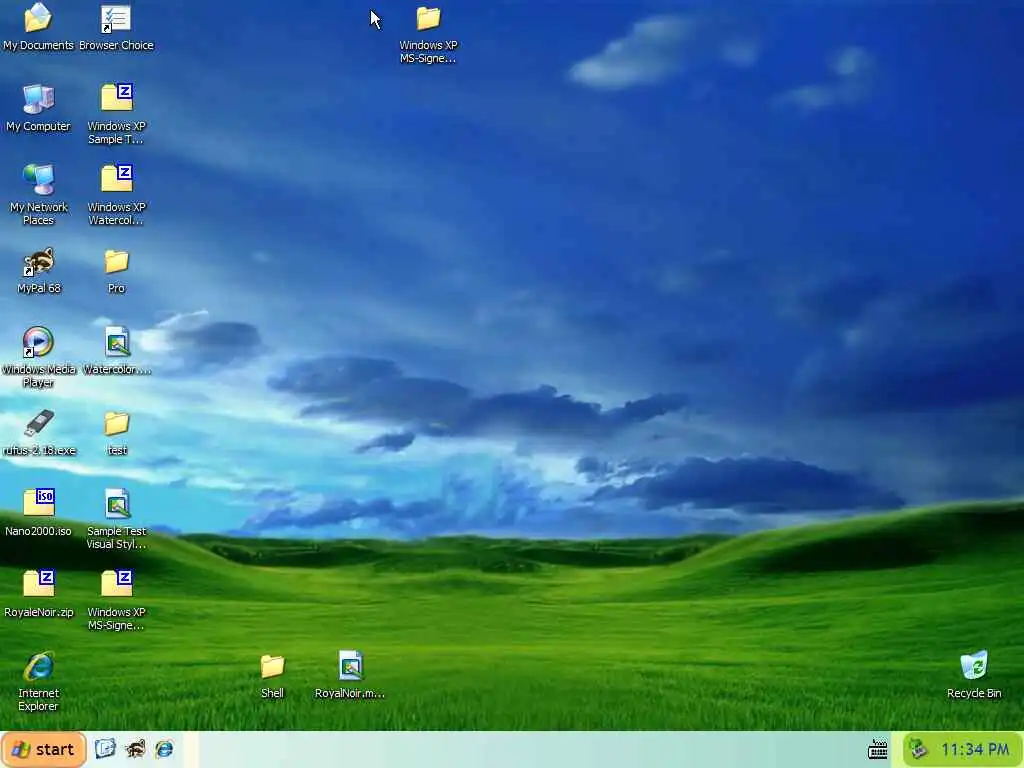
Task: Open the Start menu
Action: [44, 749]
